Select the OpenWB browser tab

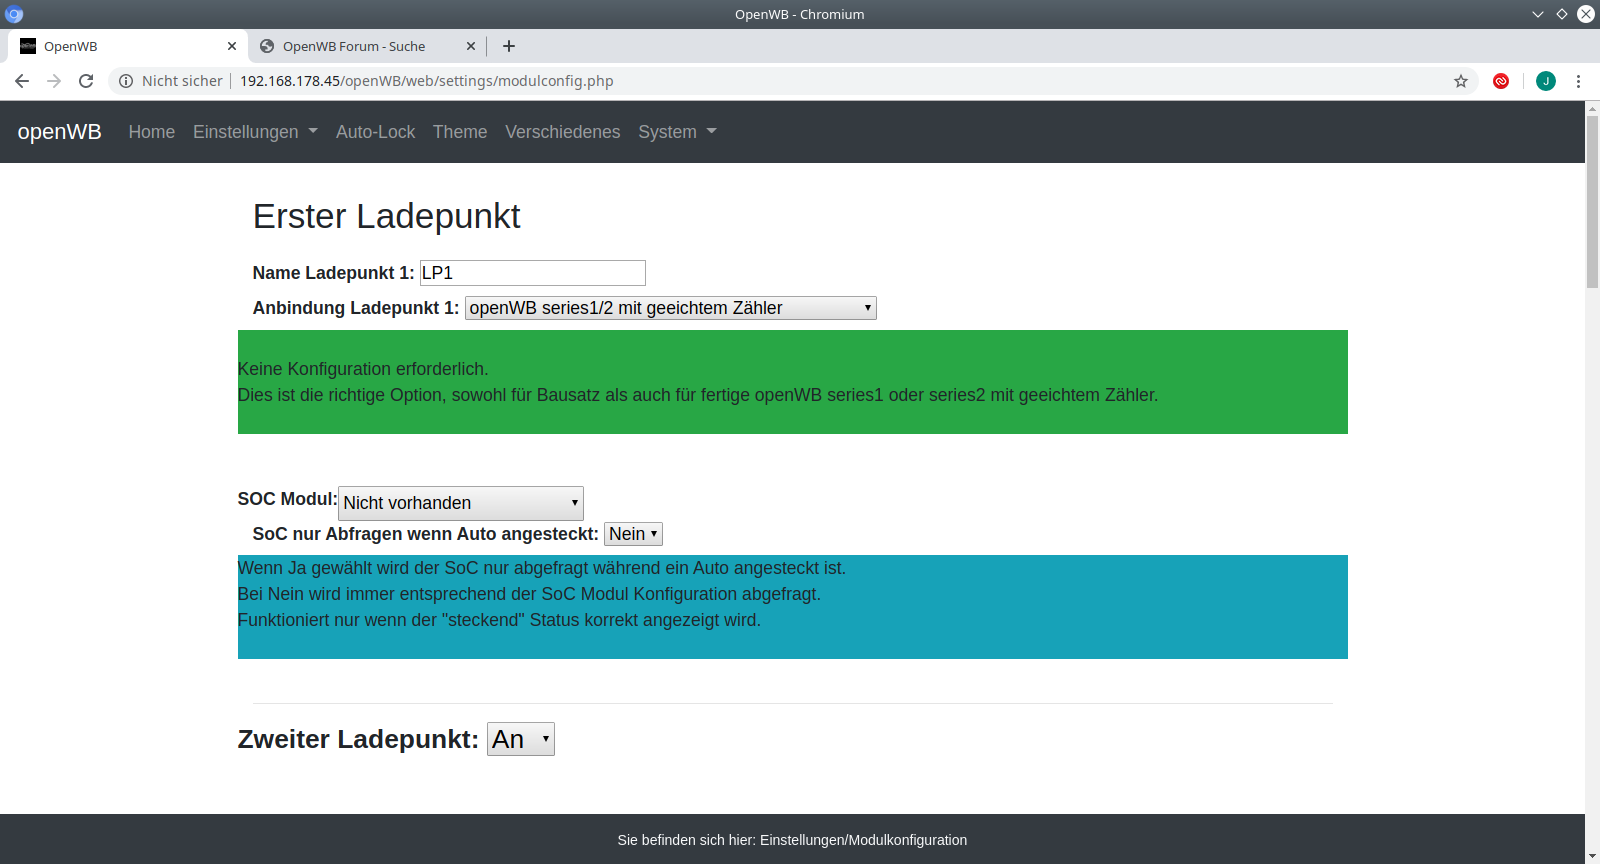[127, 46]
